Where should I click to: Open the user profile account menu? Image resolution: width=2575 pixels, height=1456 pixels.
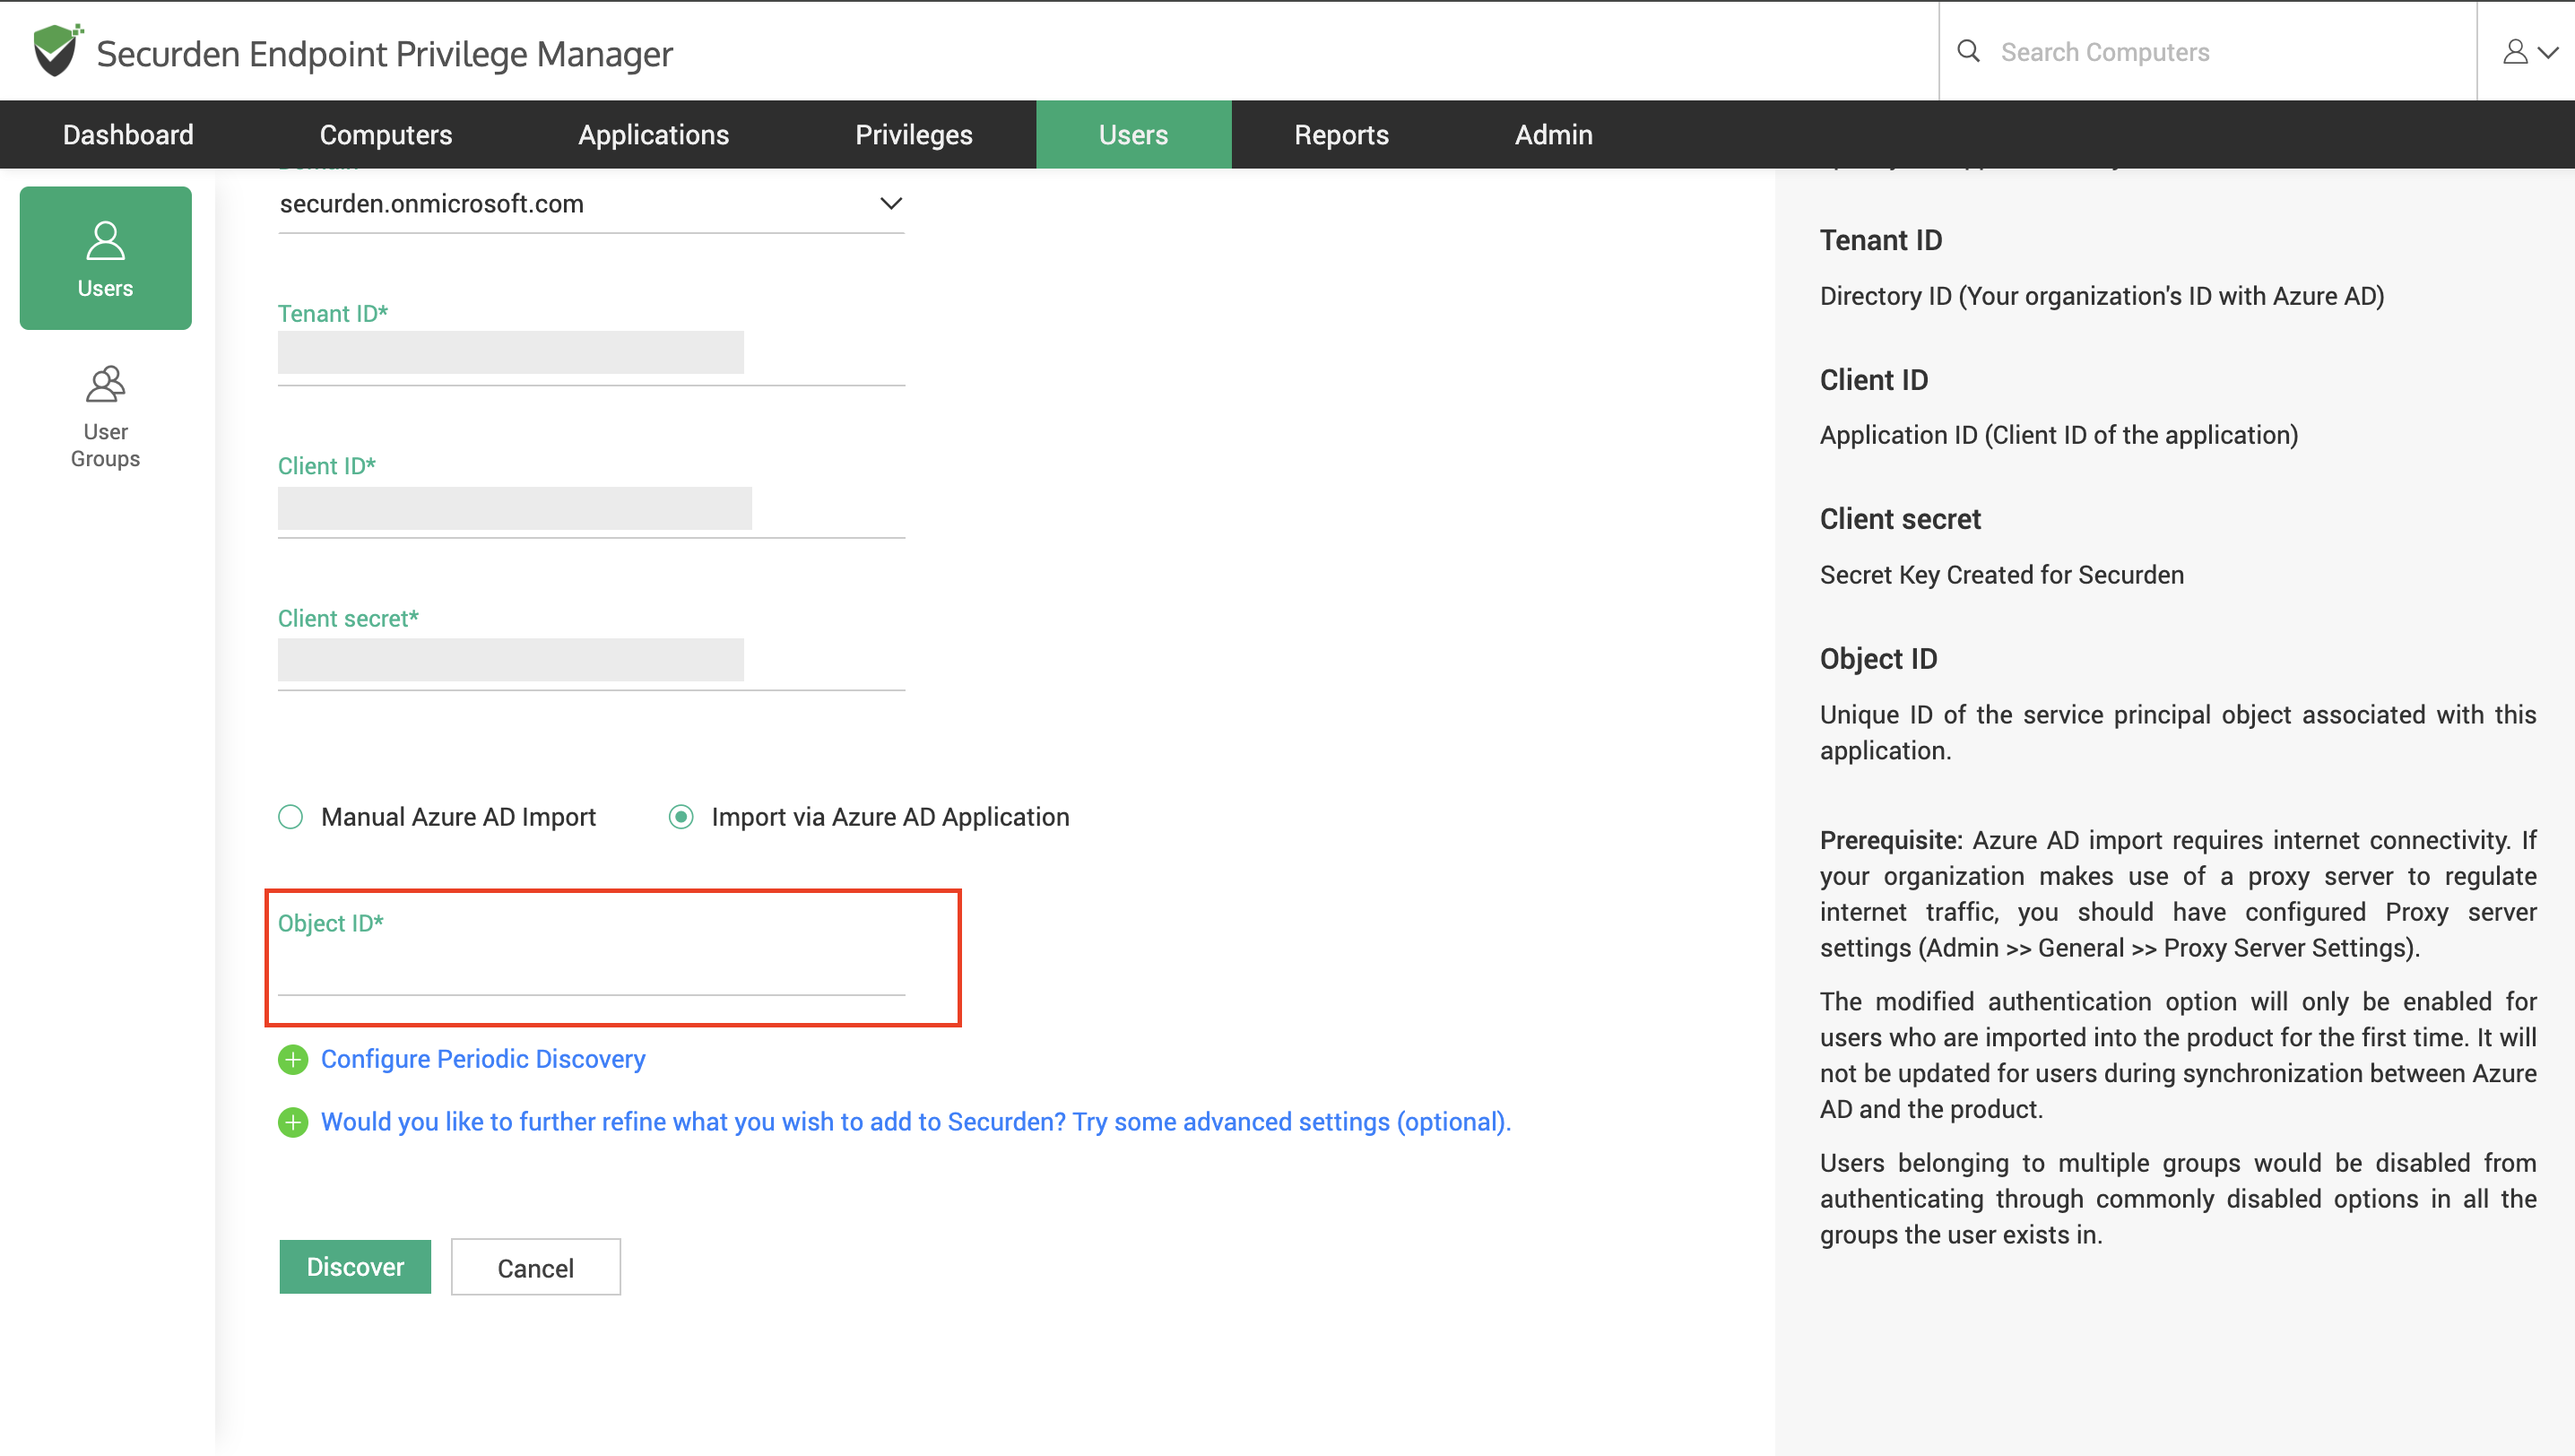click(2527, 51)
